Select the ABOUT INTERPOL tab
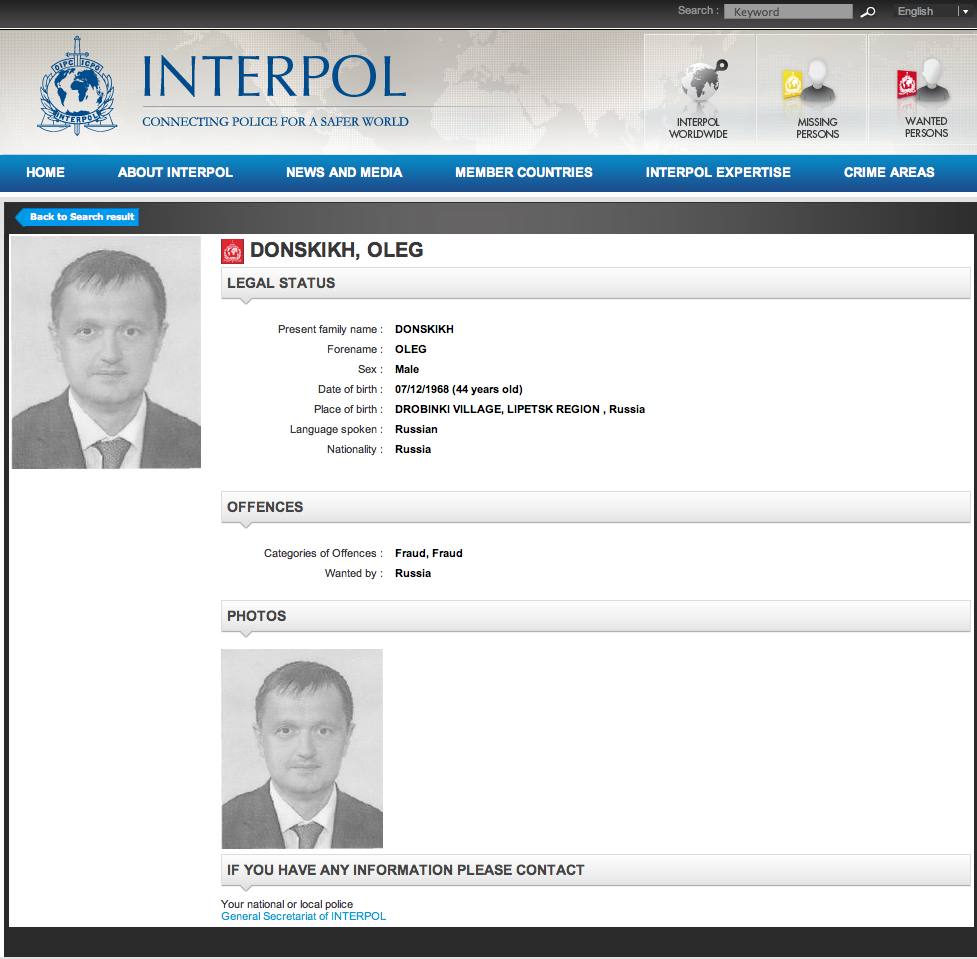 [174, 172]
